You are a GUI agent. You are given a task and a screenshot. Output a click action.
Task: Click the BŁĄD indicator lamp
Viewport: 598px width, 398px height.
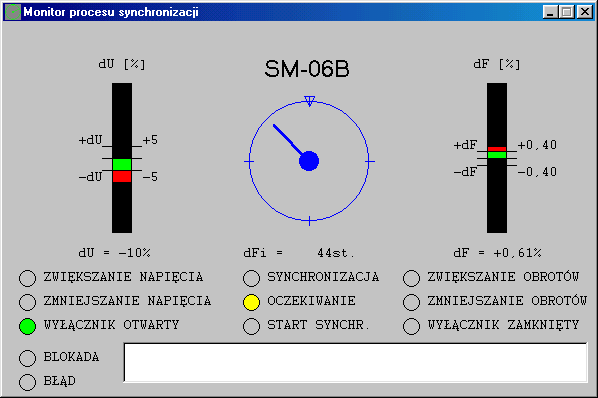[x=27, y=382]
